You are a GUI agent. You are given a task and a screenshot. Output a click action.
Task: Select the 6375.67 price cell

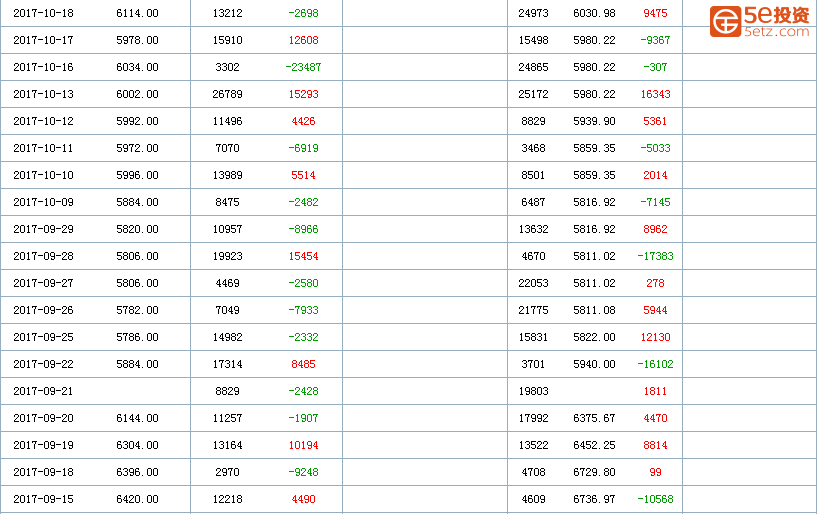[594, 419]
